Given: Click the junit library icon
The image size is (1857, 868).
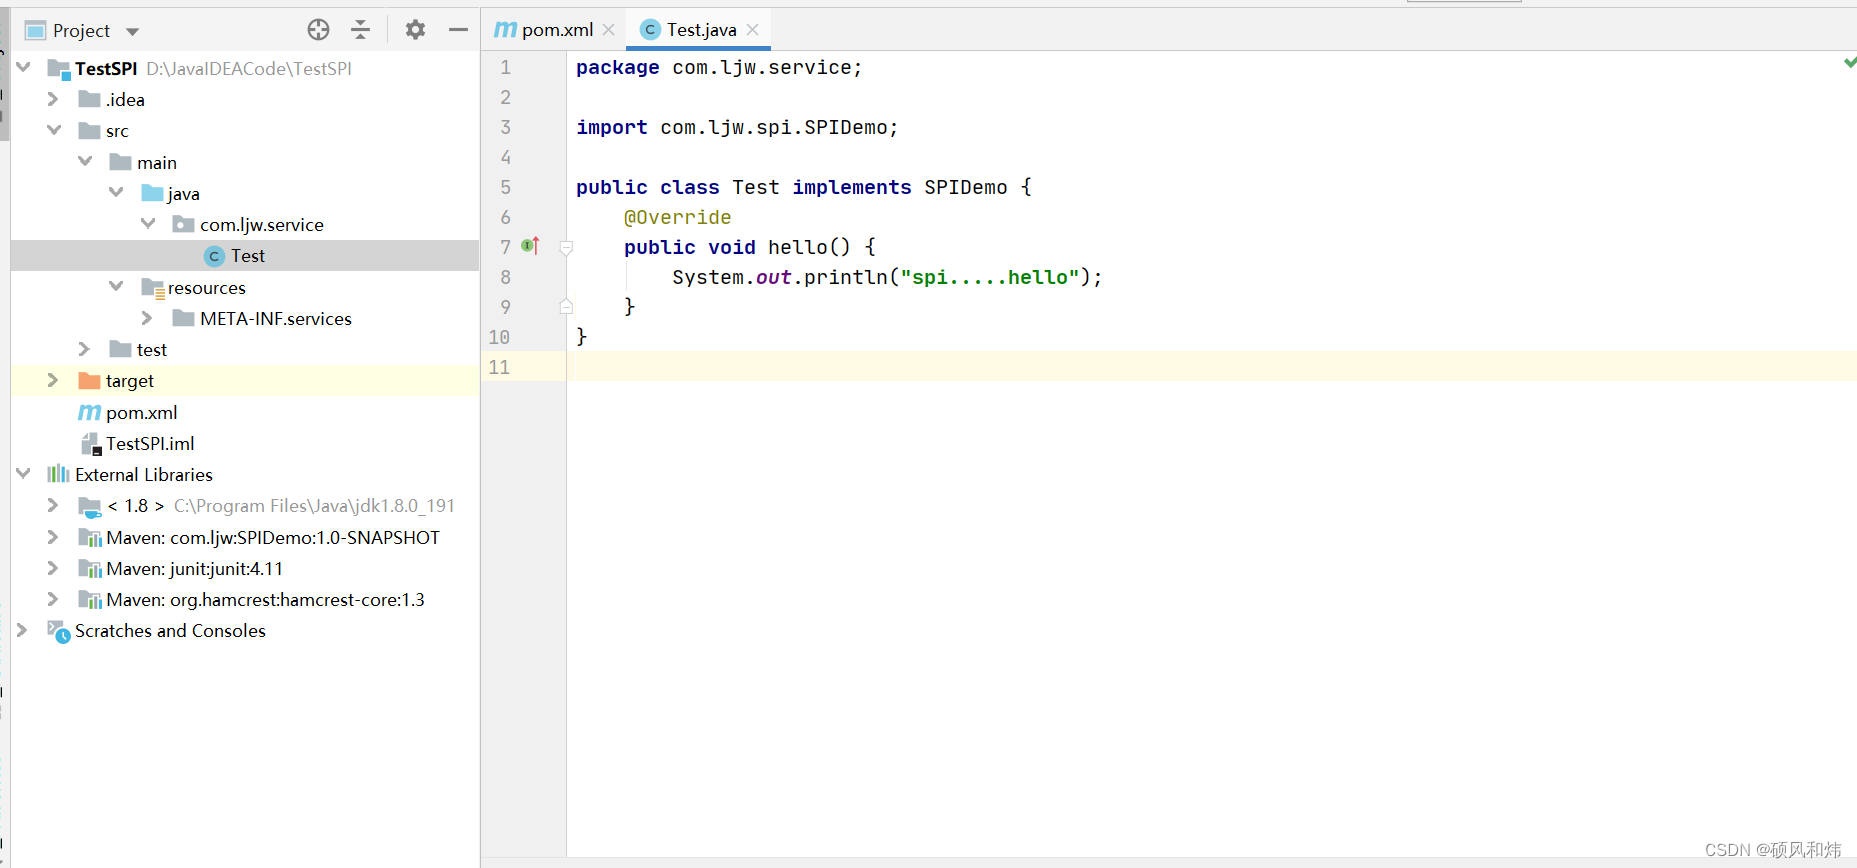Looking at the screenshot, I should tap(90, 569).
